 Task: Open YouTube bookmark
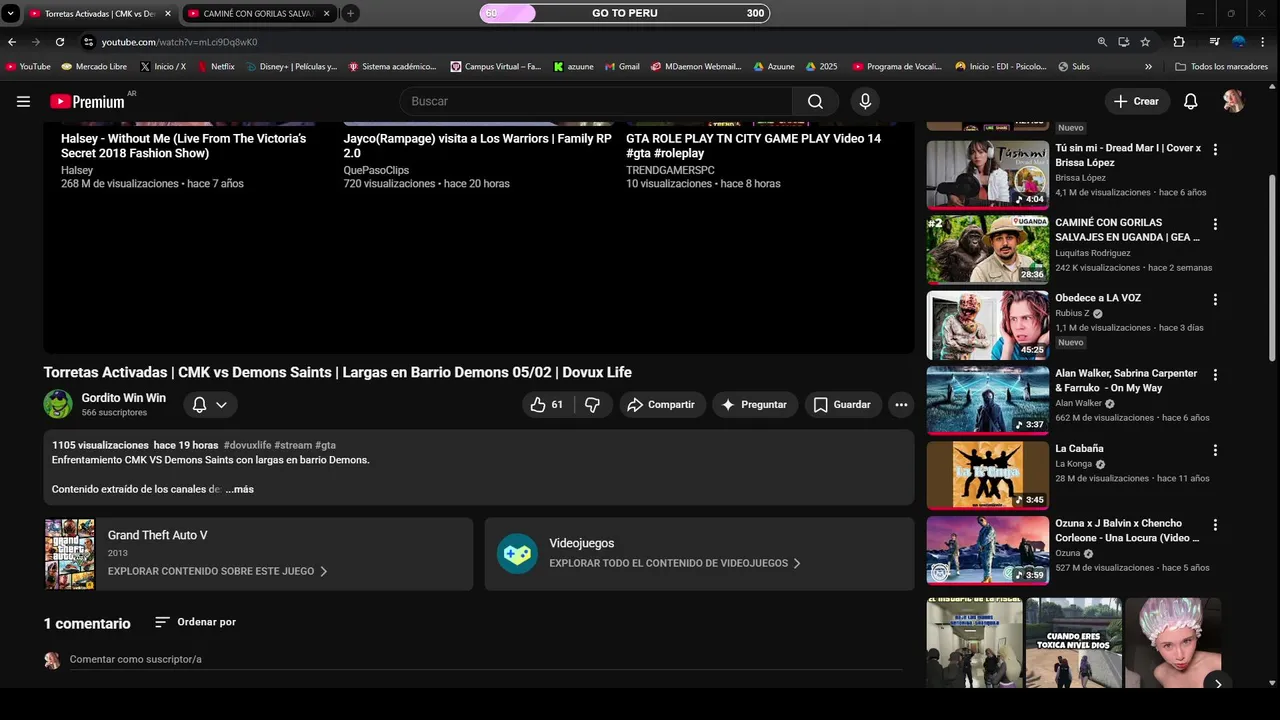pos(28,67)
